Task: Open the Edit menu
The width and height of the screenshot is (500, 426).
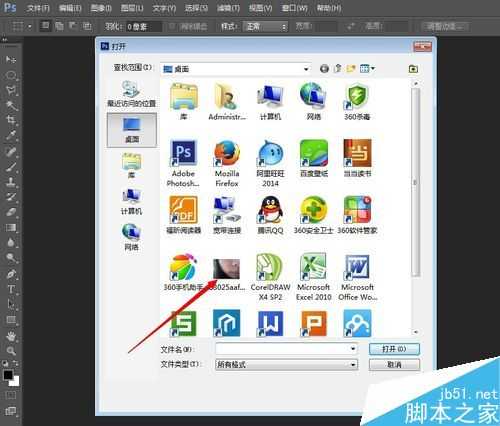Action: point(70,8)
